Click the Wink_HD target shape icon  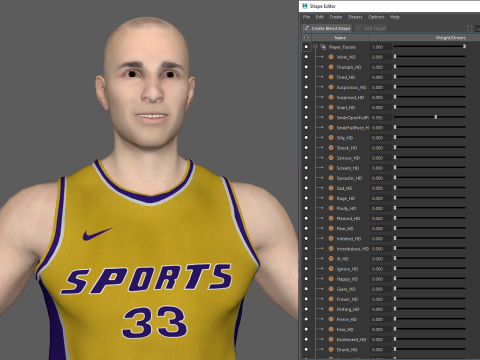331,57
